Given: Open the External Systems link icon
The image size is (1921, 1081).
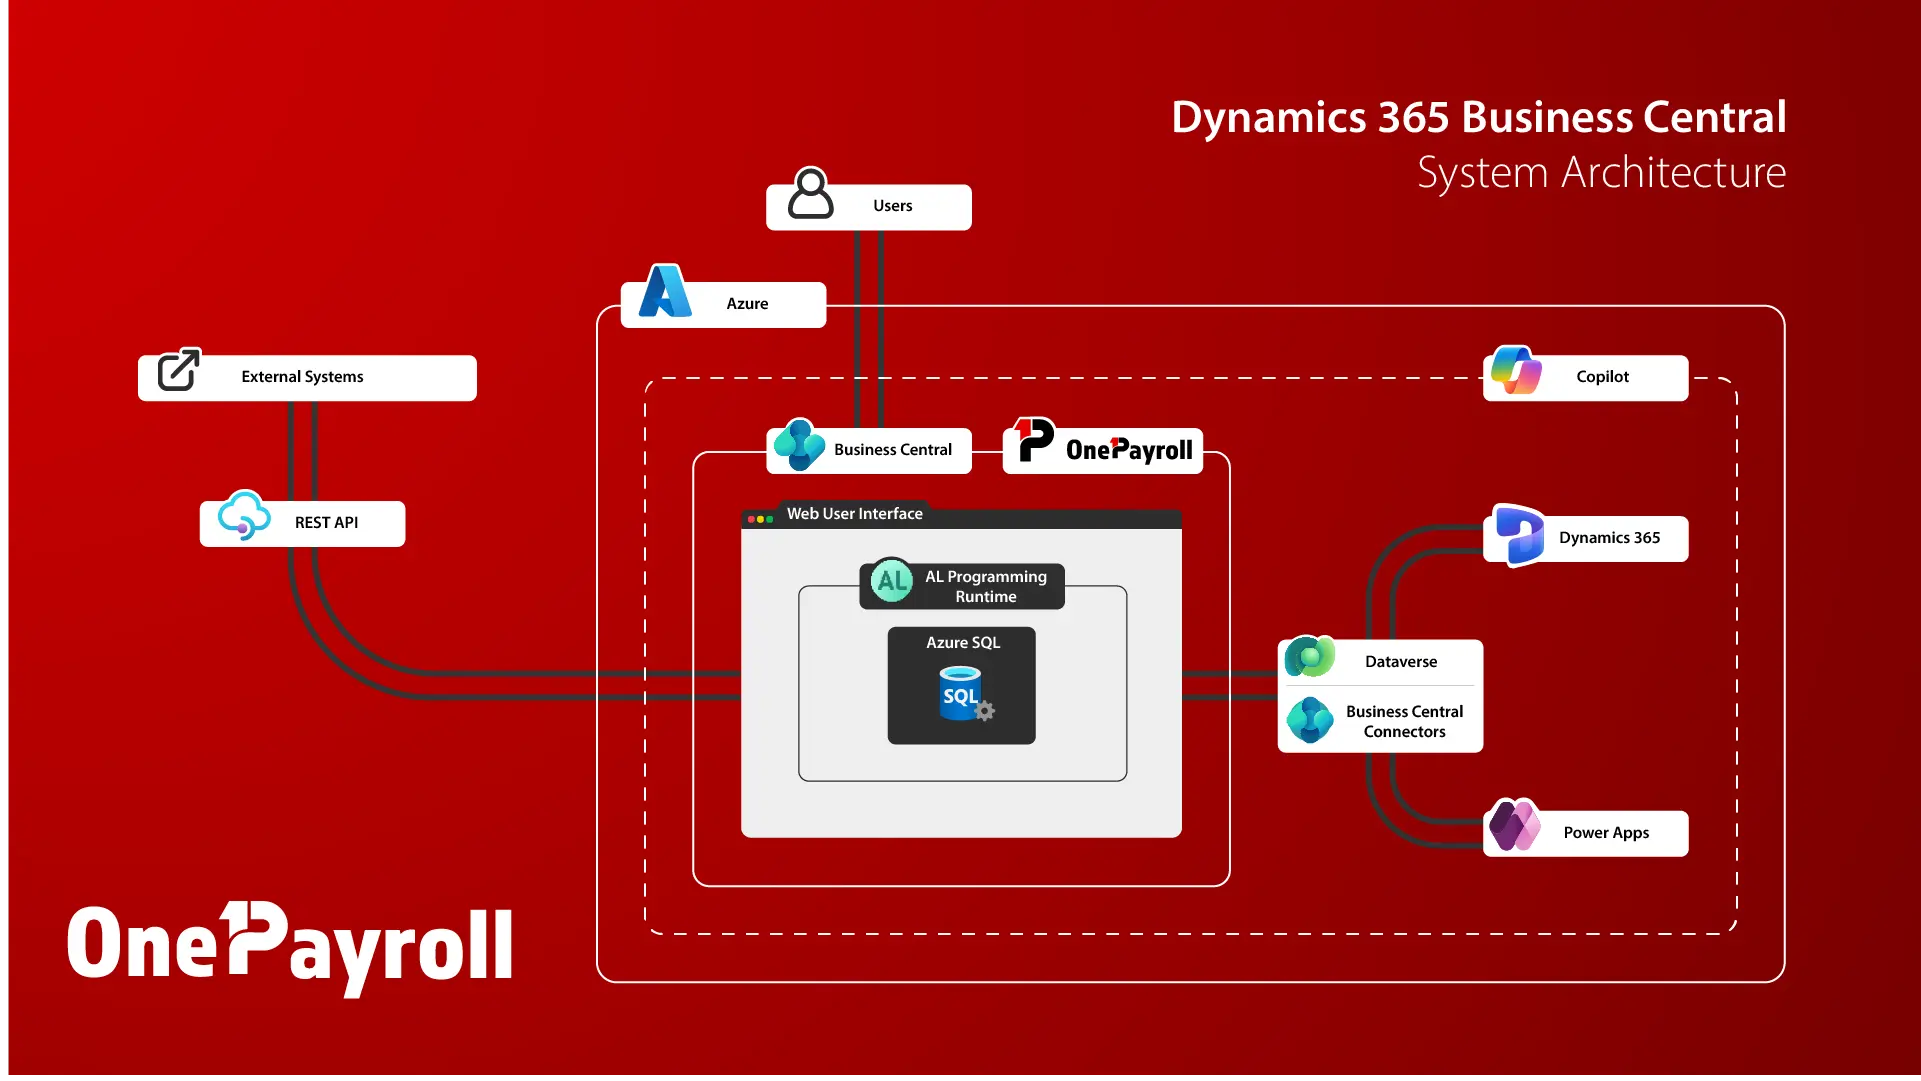Looking at the screenshot, I should pyautogui.click(x=176, y=370).
